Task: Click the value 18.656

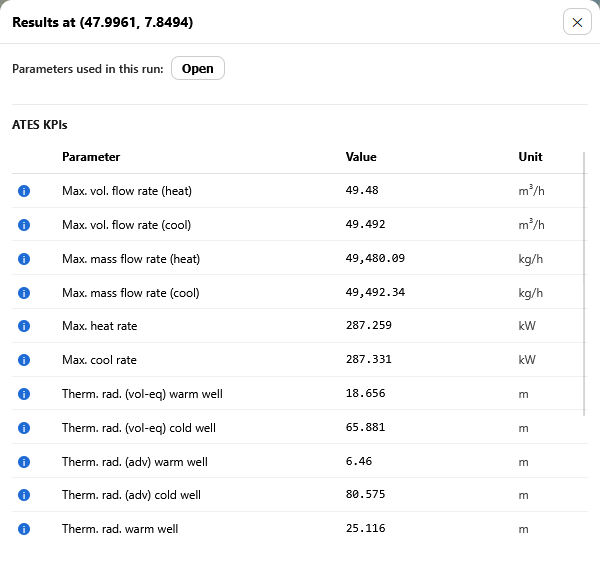Action: [x=365, y=393]
